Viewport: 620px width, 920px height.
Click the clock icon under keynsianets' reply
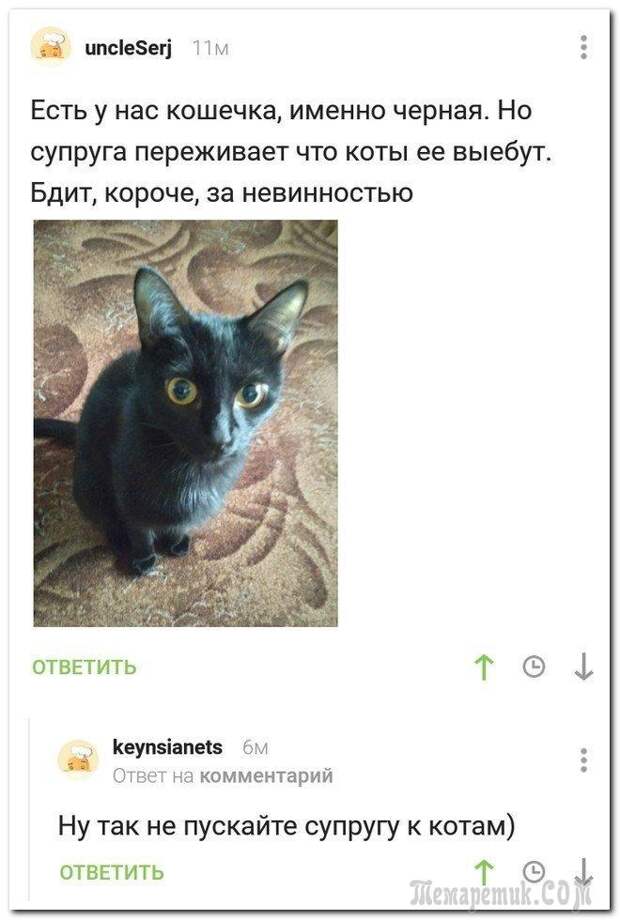tap(534, 871)
